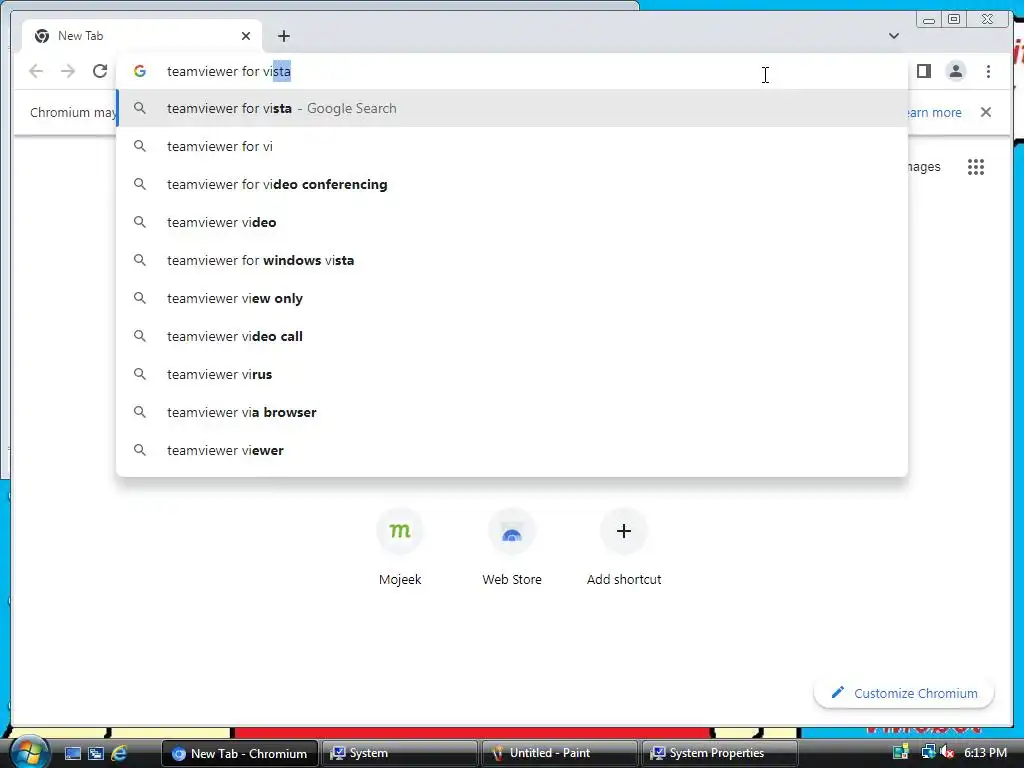
Task: Click the 6:13 PM clock
Action: tap(985, 752)
